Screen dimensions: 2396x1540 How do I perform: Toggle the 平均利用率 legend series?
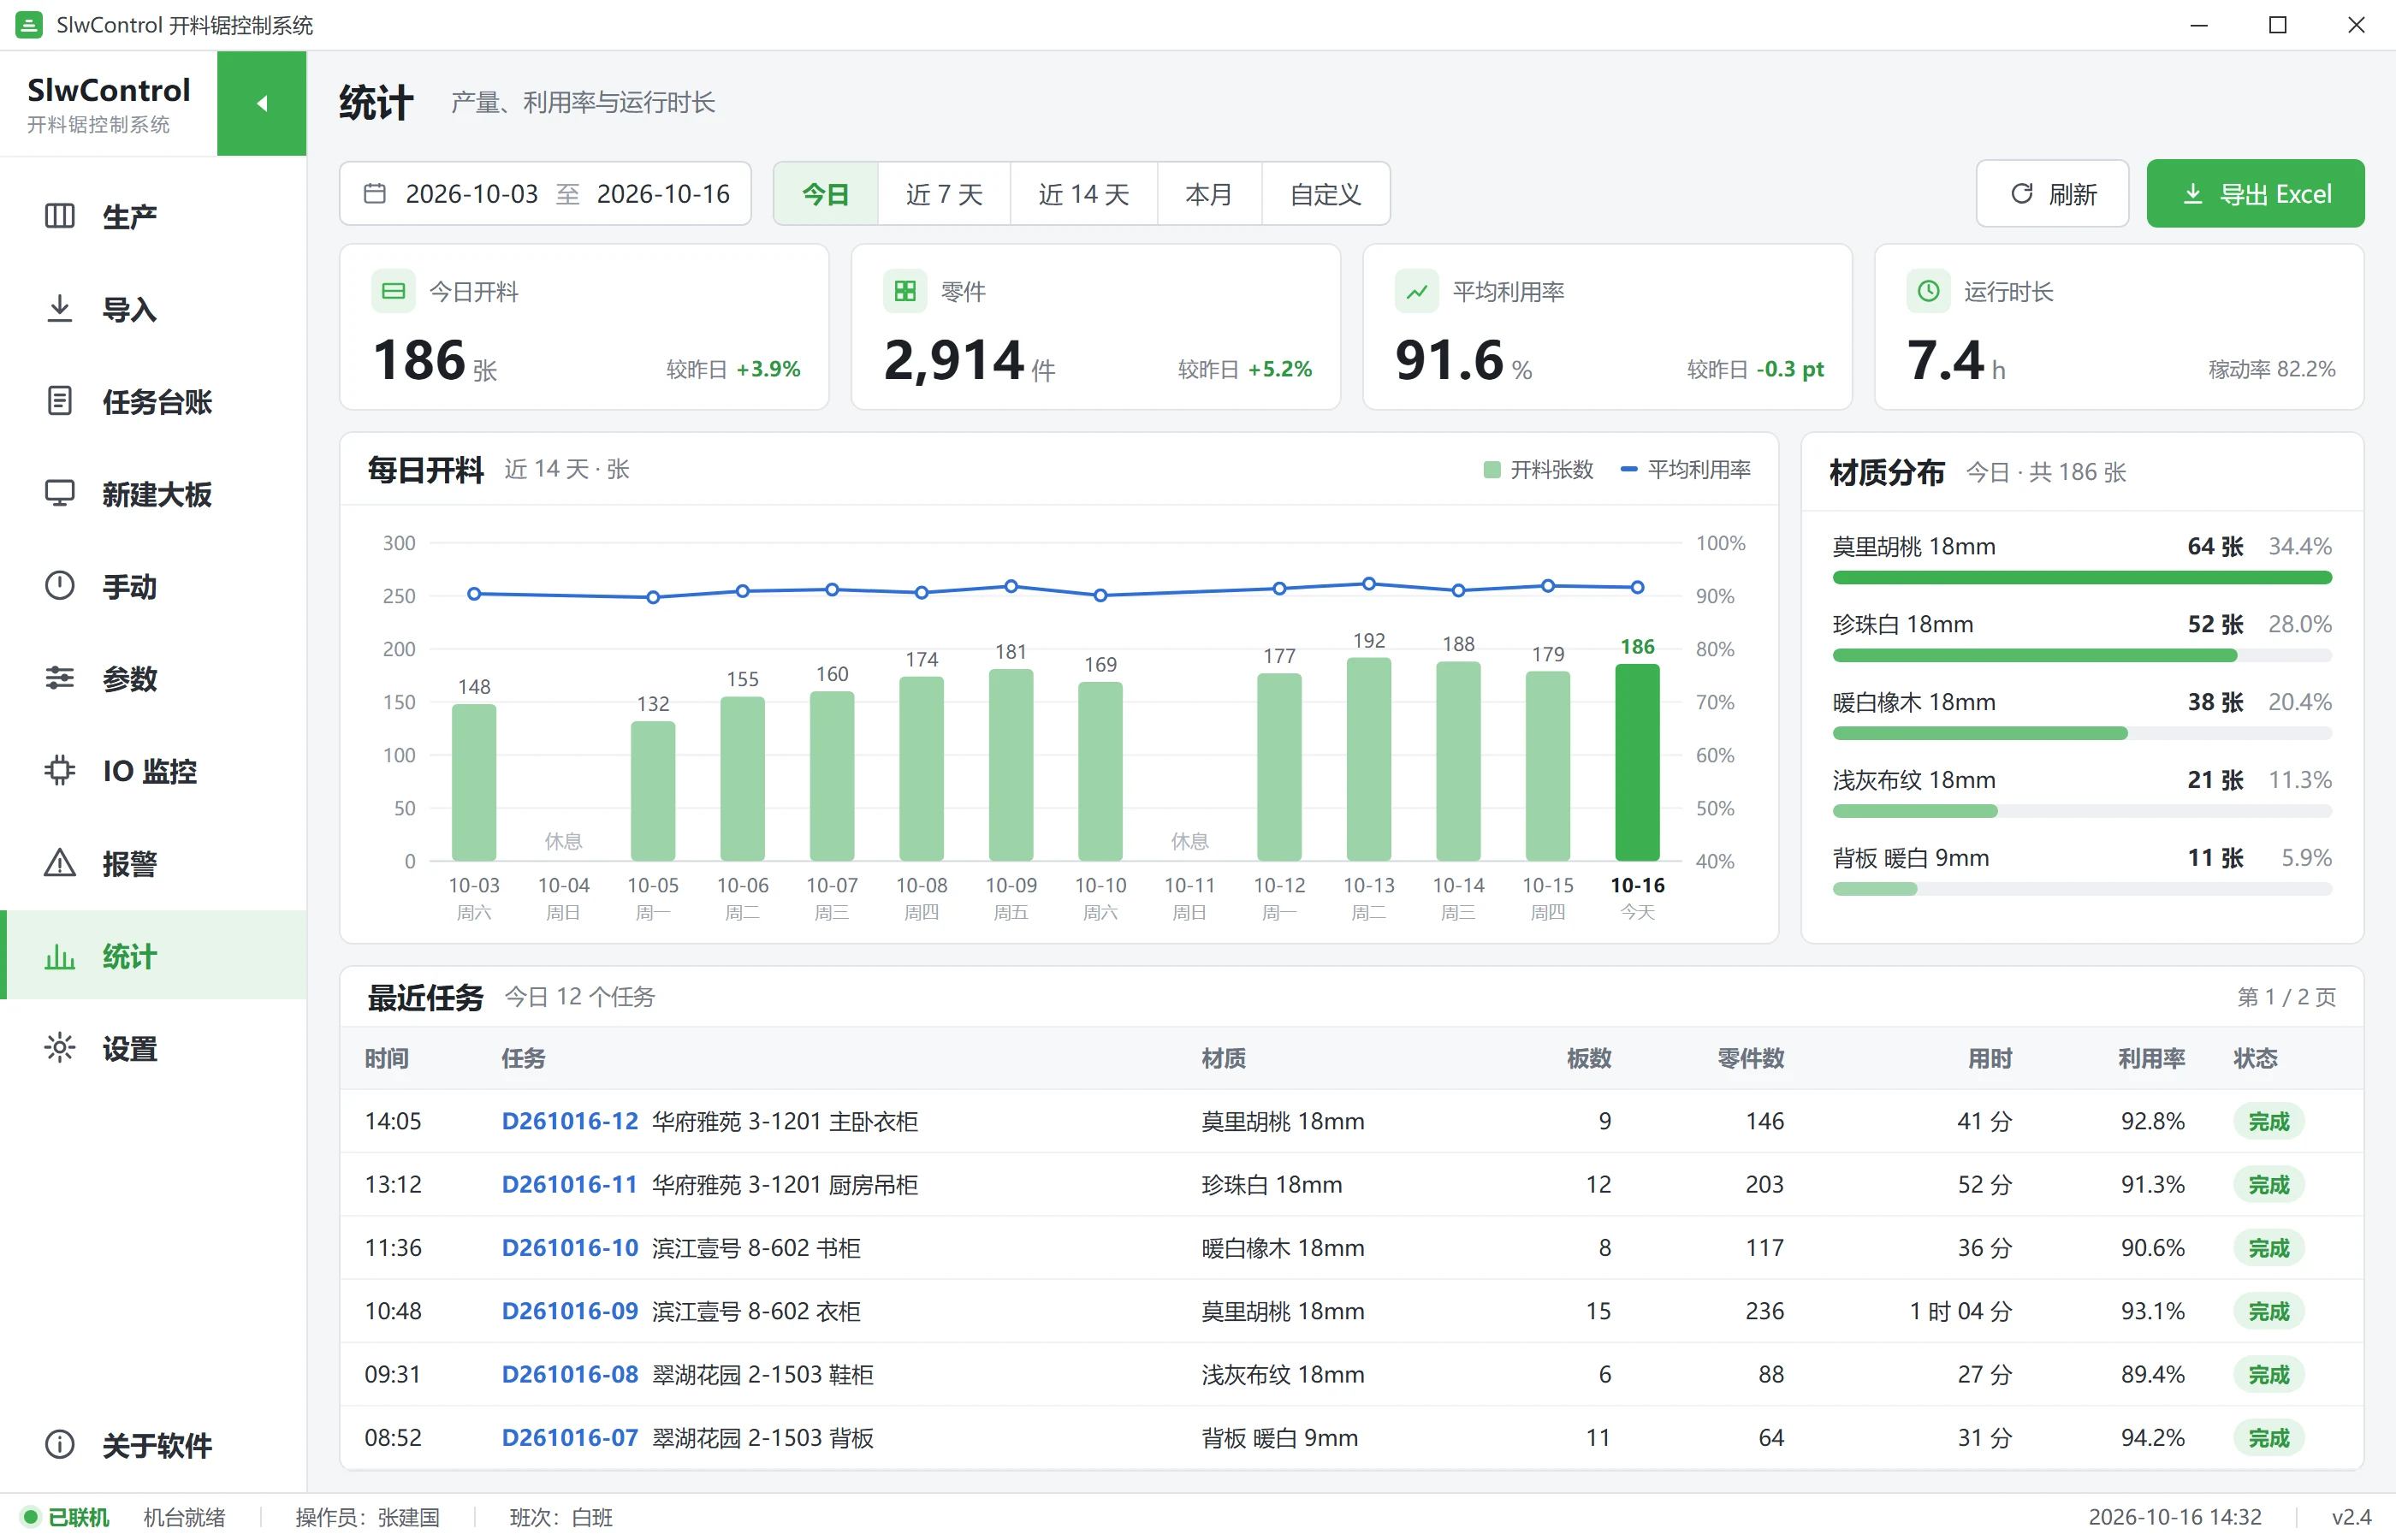tap(1686, 469)
